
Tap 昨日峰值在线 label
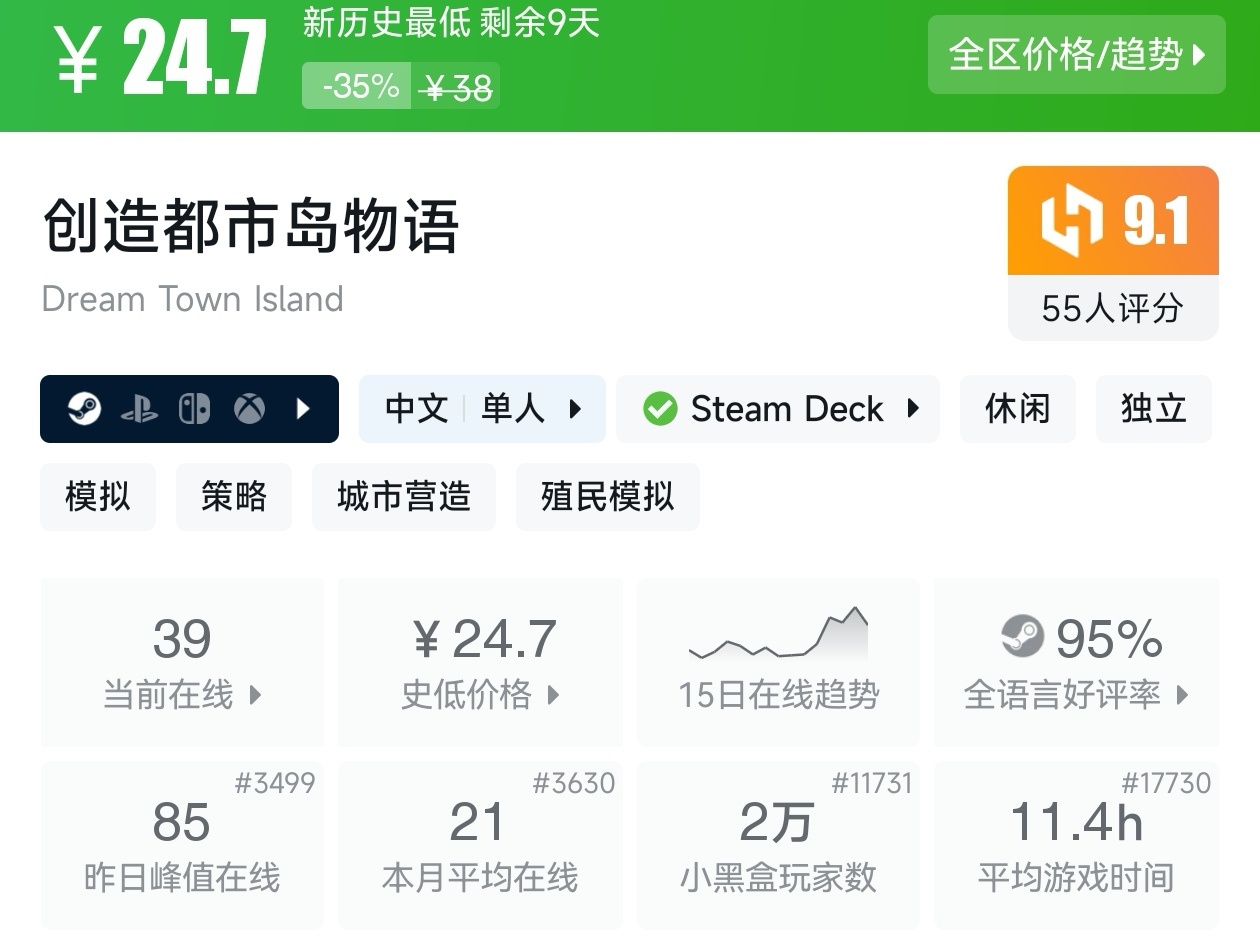point(182,878)
